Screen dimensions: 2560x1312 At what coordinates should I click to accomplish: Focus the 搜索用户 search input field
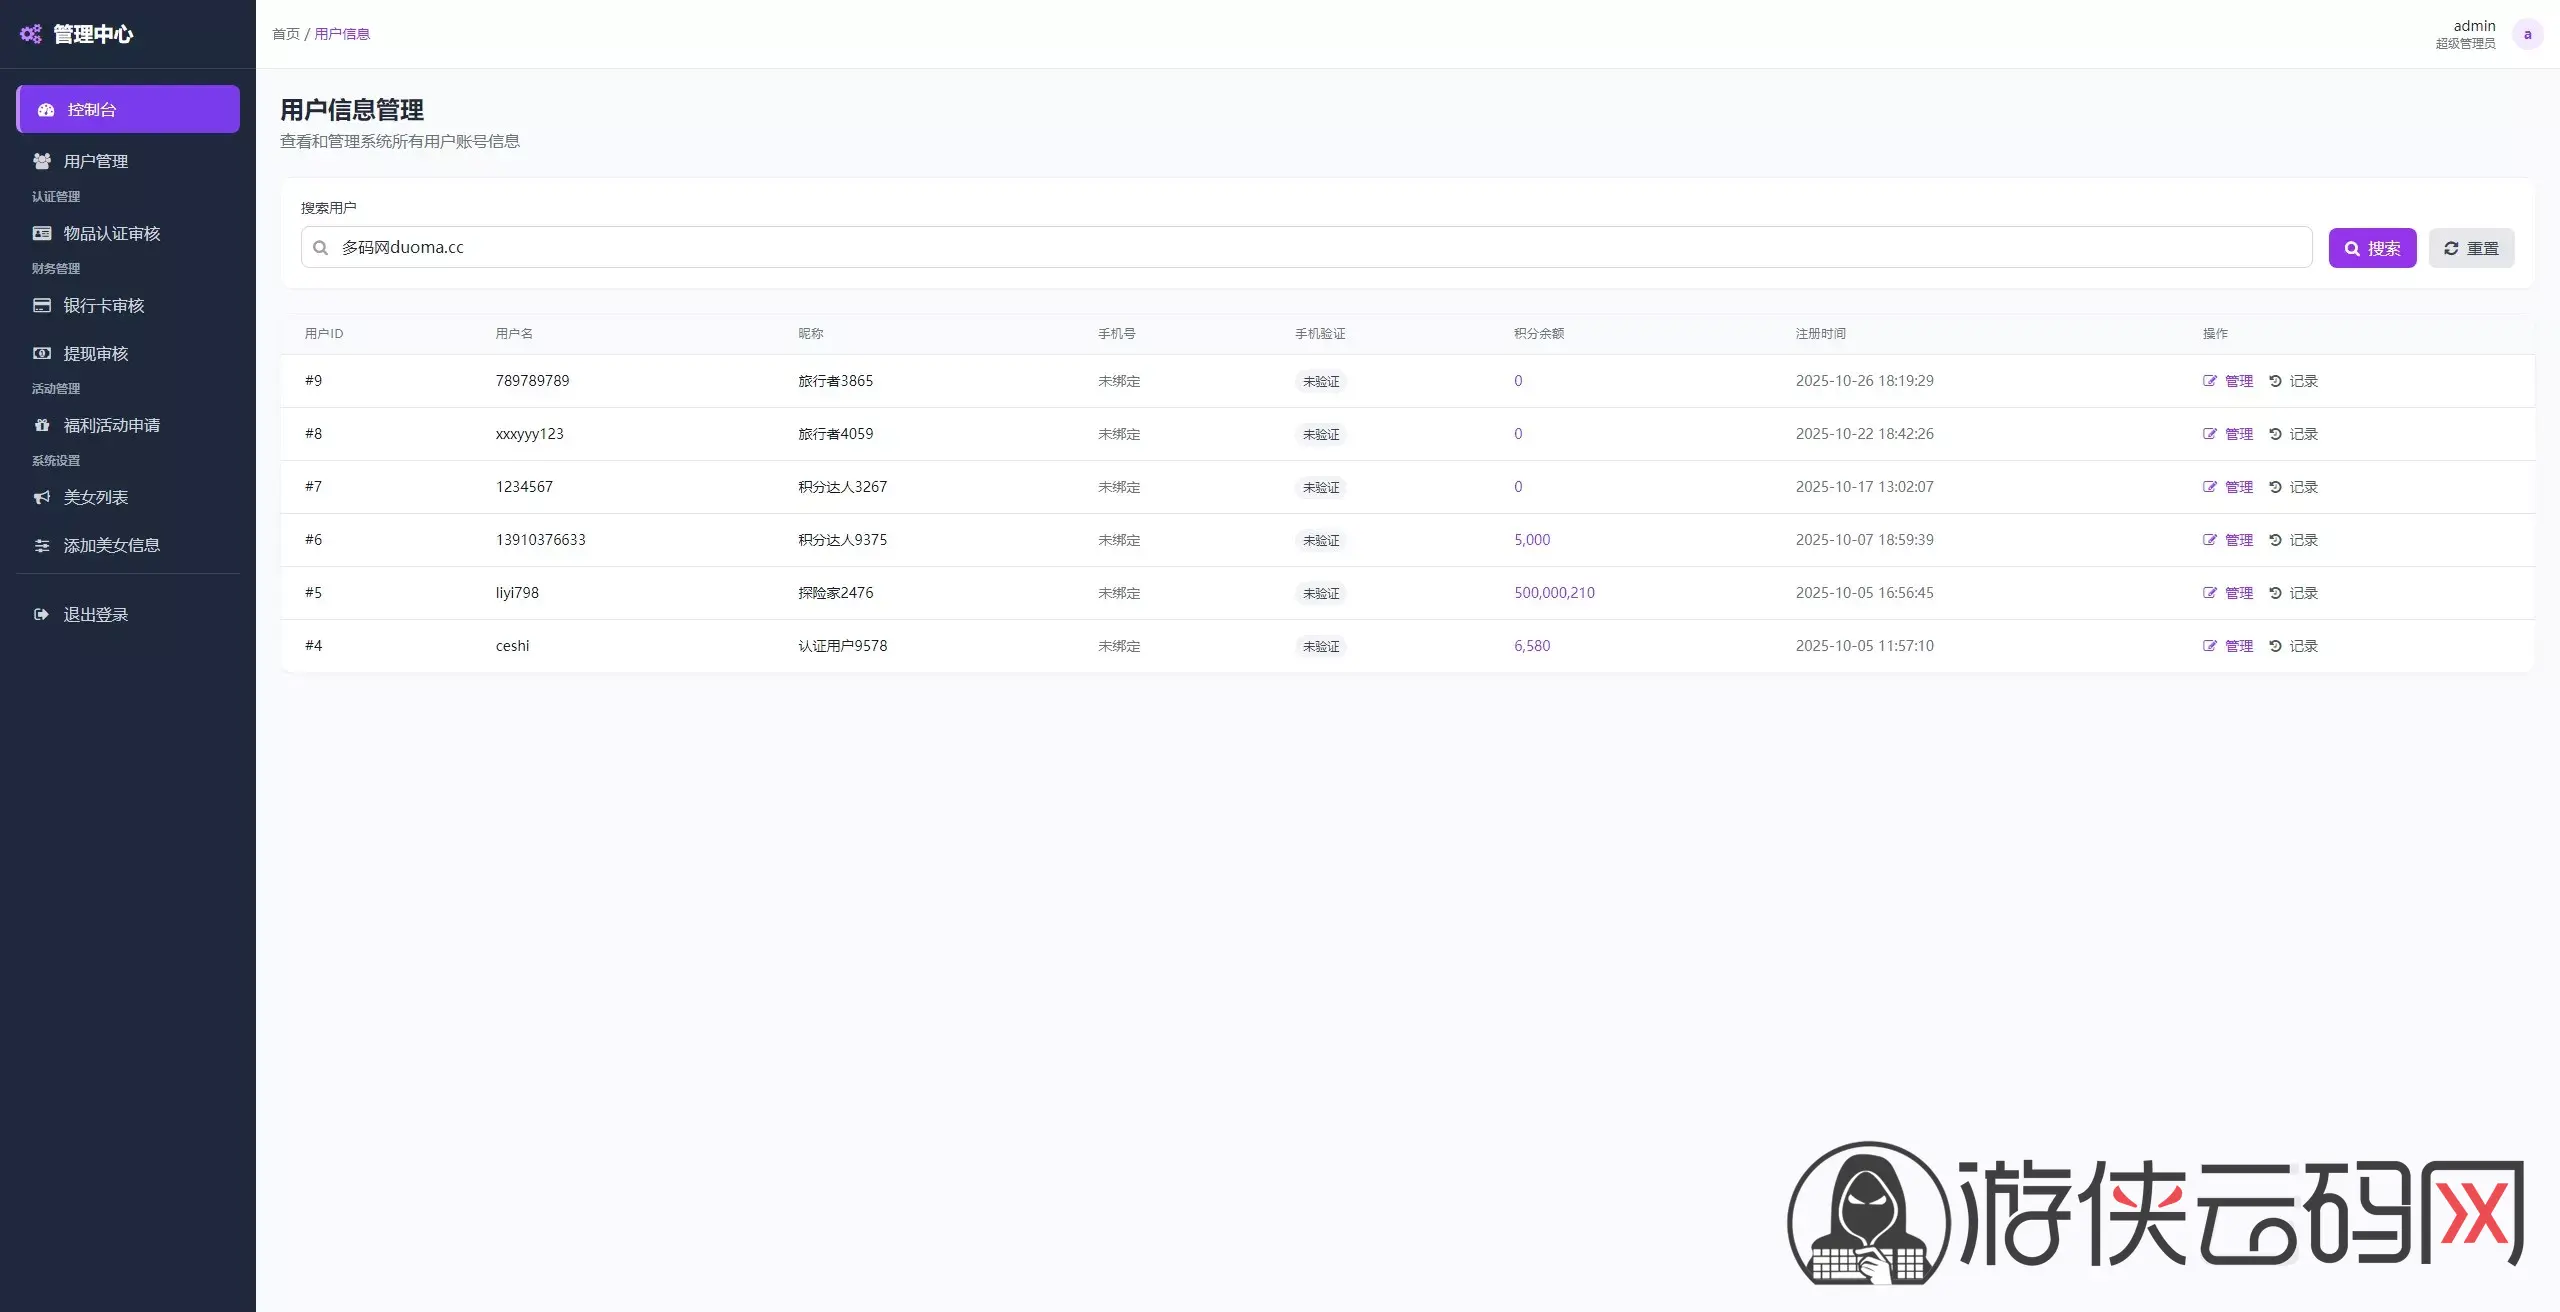pos(1300,247)
